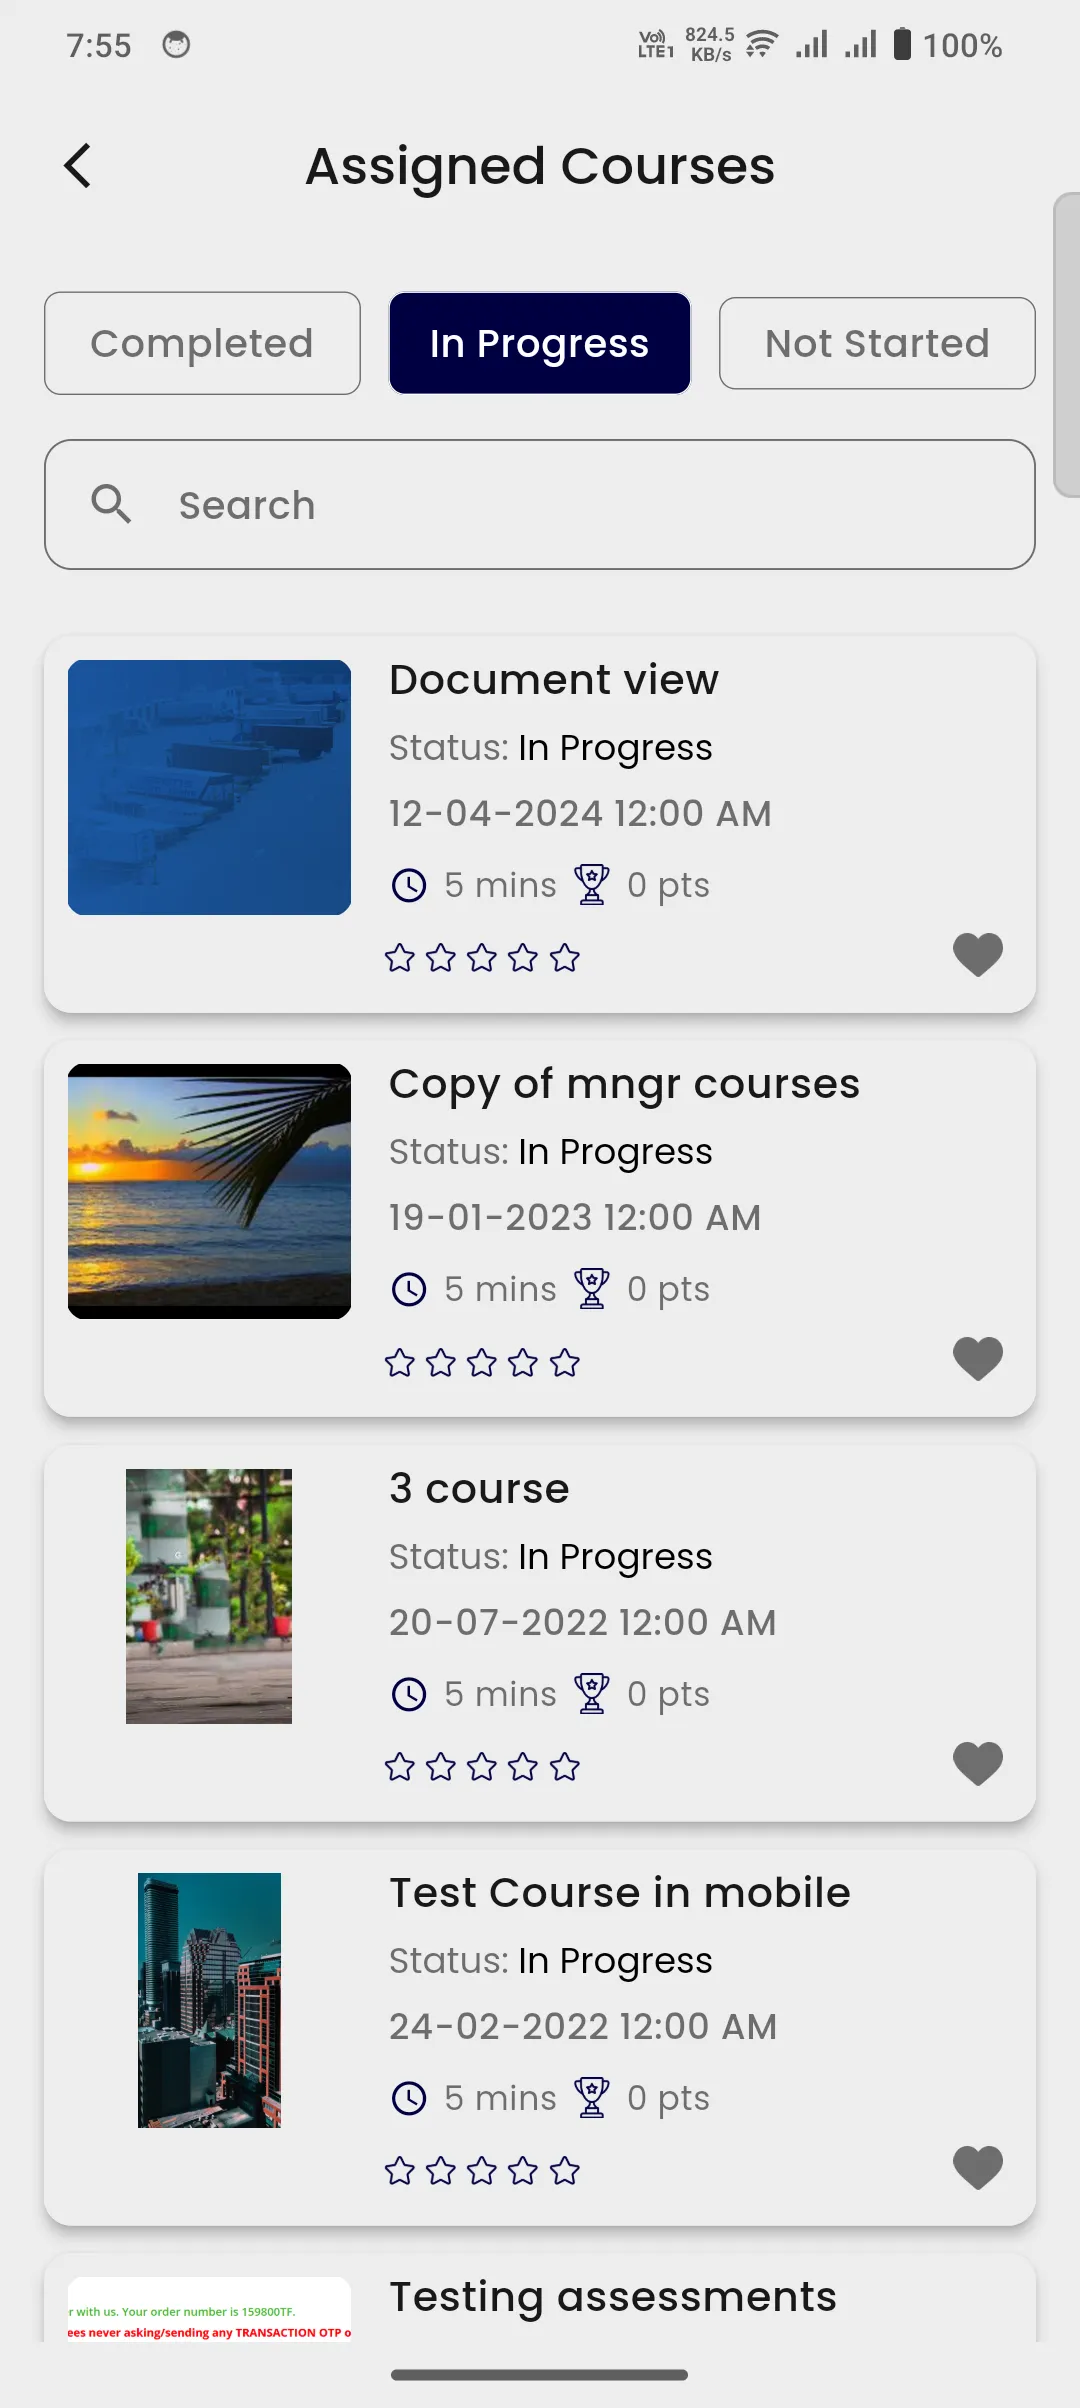
Task: Tap the Wi-Fi icon in status bar
Action: 762,44
